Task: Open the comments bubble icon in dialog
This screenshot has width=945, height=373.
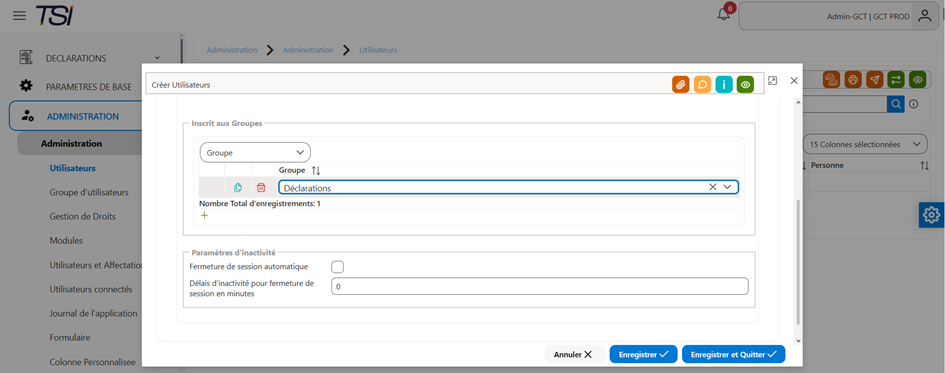Action: pyautogui.click(x=702, y=85)
